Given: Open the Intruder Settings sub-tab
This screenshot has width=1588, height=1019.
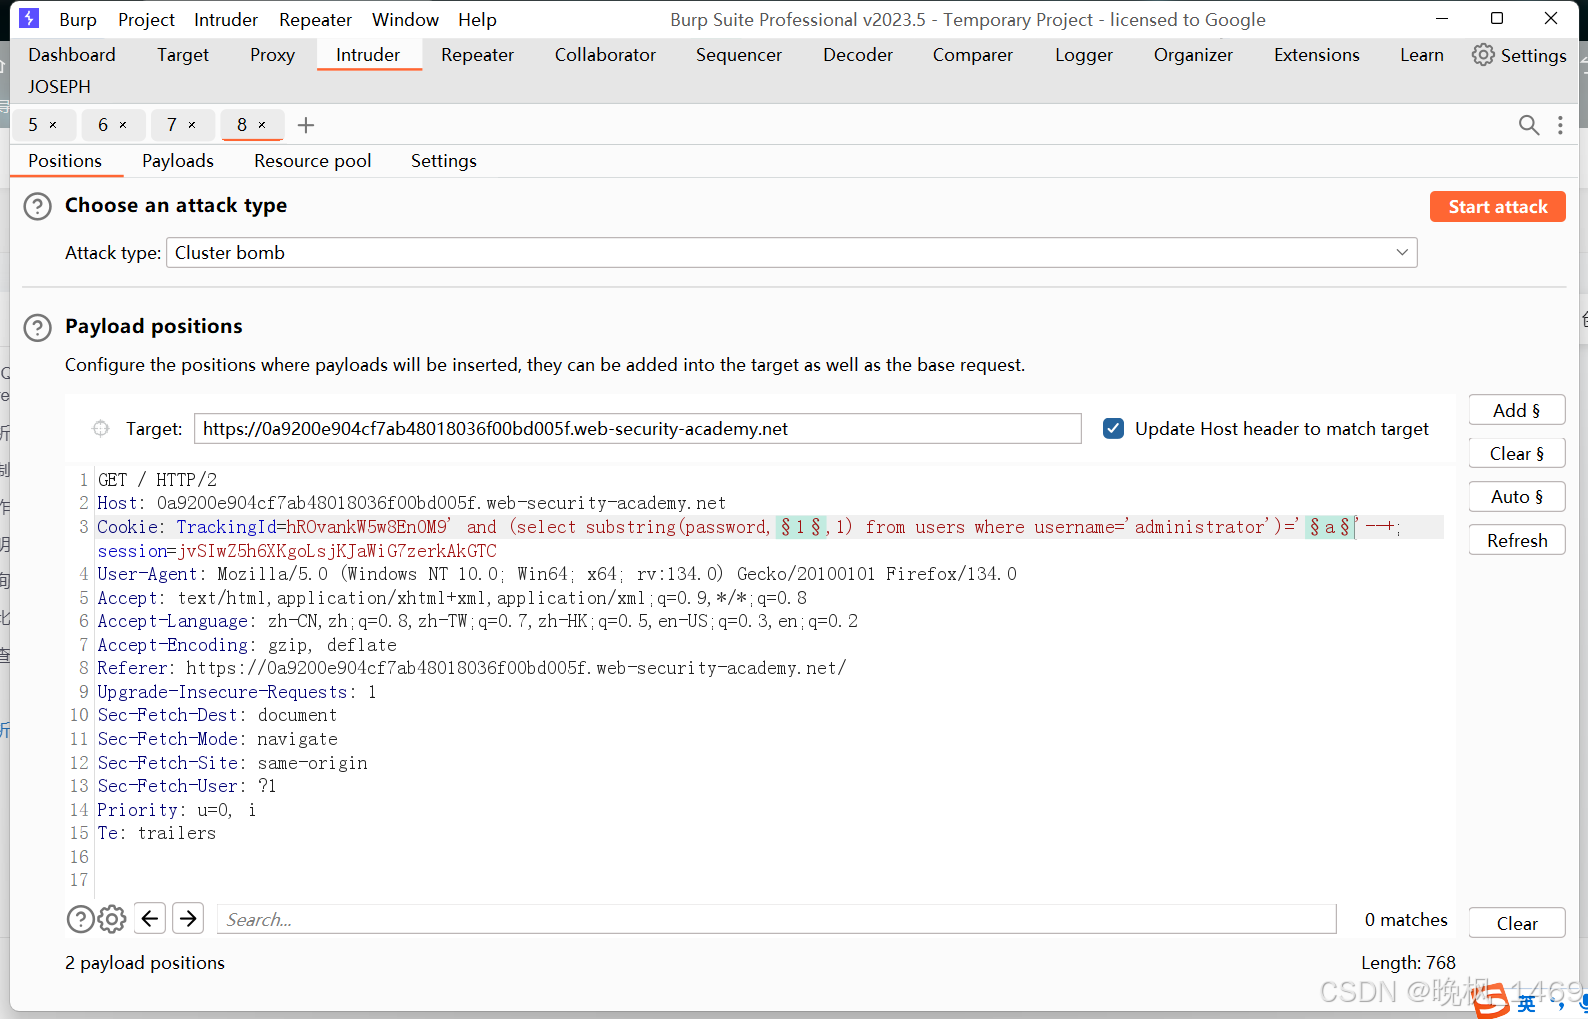Looking at the screenshot, I should (x=444, y=161).
